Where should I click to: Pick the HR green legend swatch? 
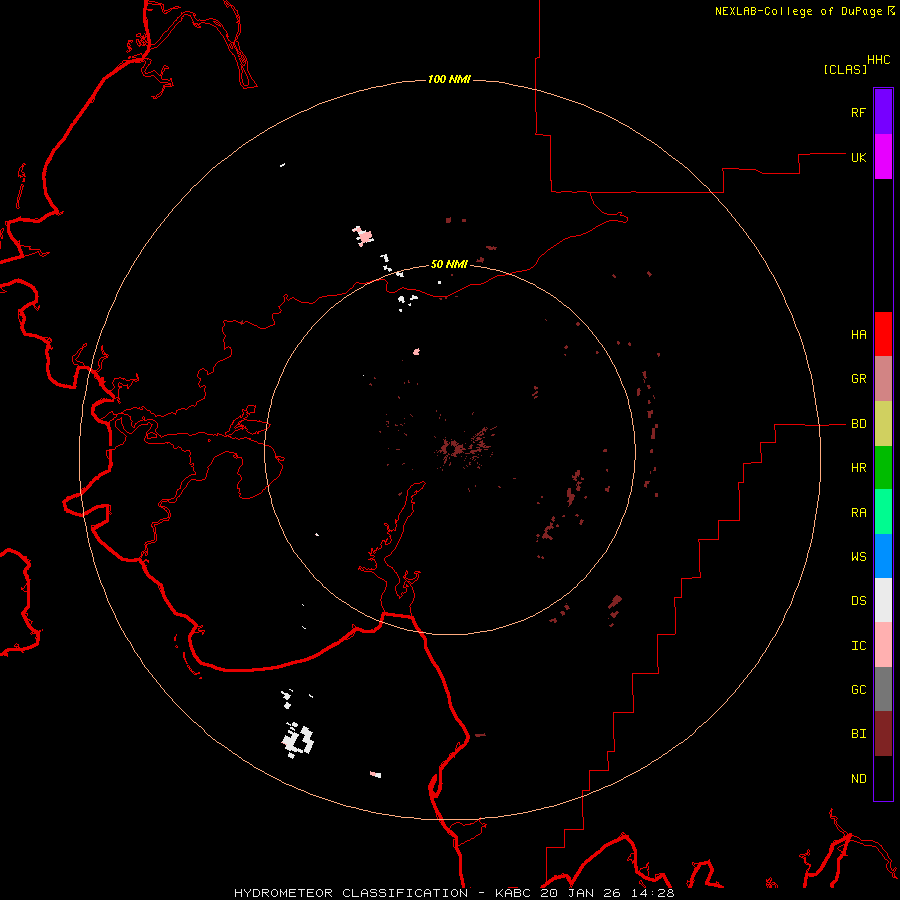coord(883,468)
